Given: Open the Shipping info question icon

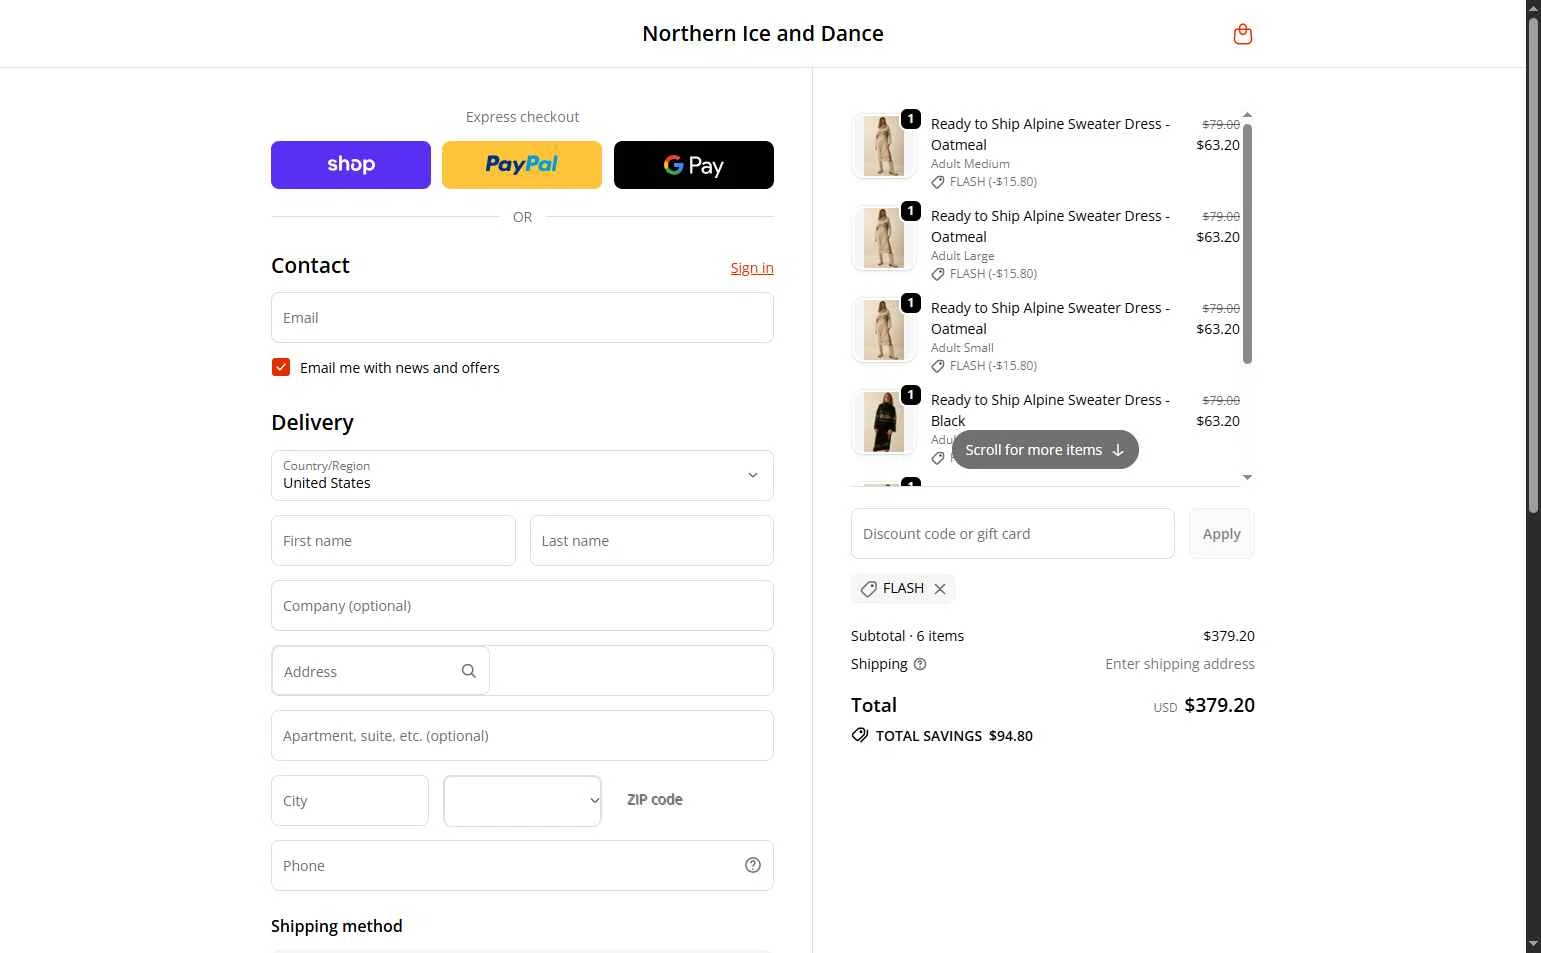Looking at the screenshot, I should (x=920, y=664).
